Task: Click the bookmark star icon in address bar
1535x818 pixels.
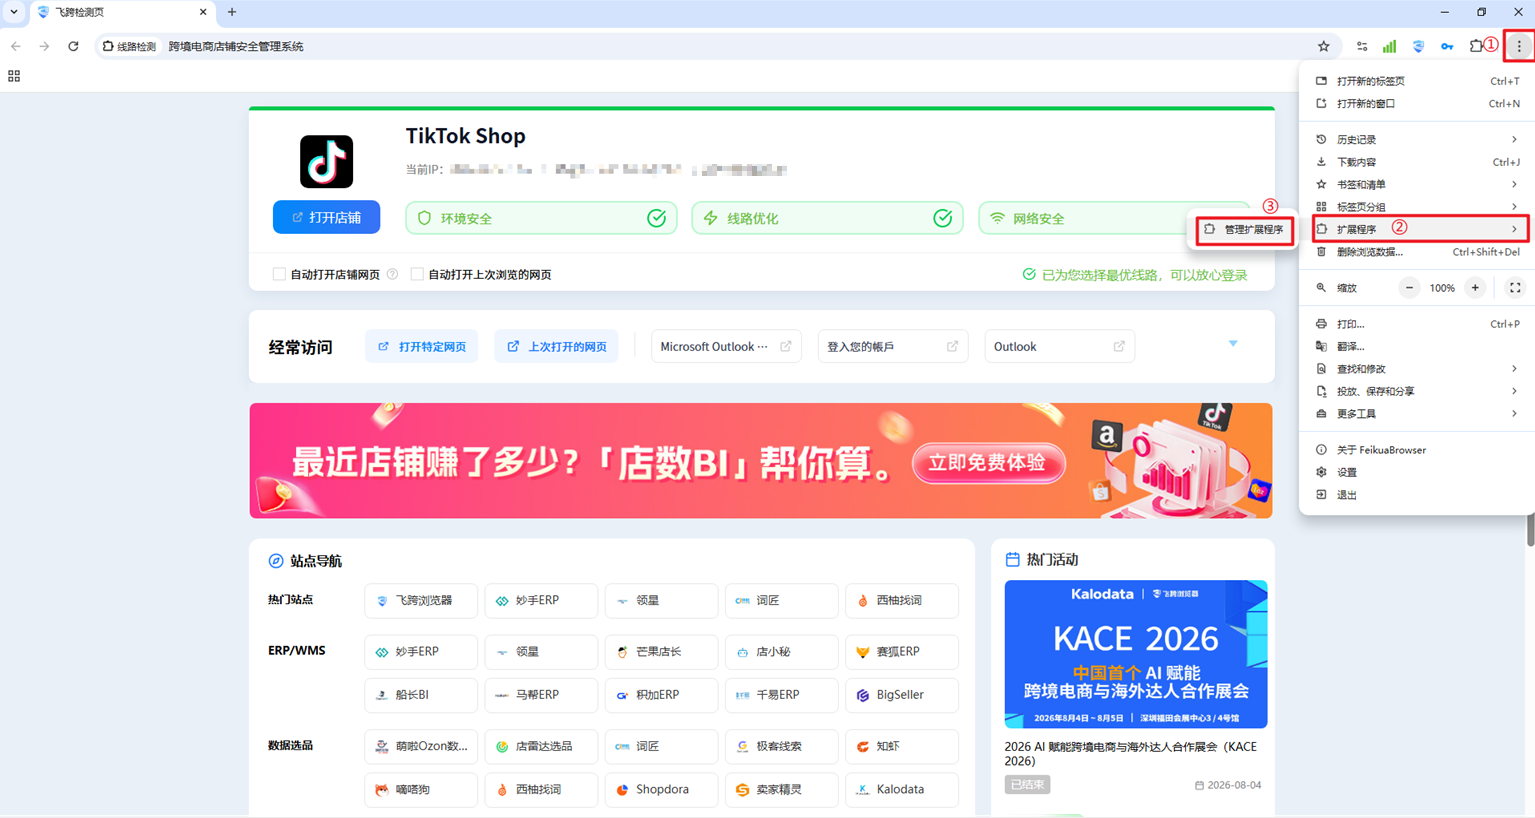Action: point(1323,46)
